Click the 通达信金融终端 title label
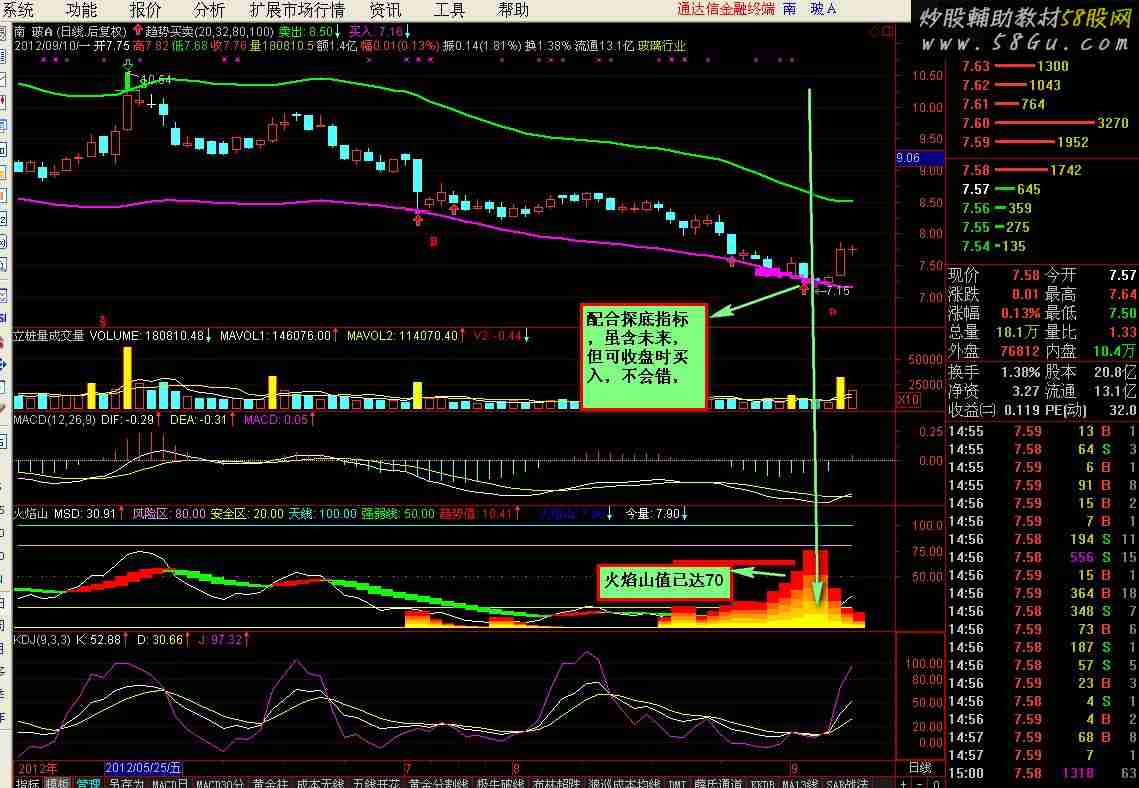 tap(726, 9)
